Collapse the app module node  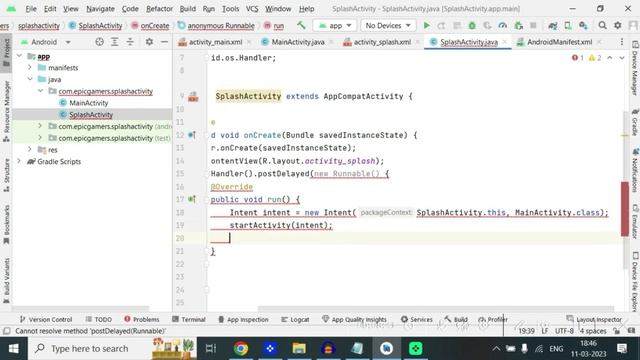coord(19,56)
